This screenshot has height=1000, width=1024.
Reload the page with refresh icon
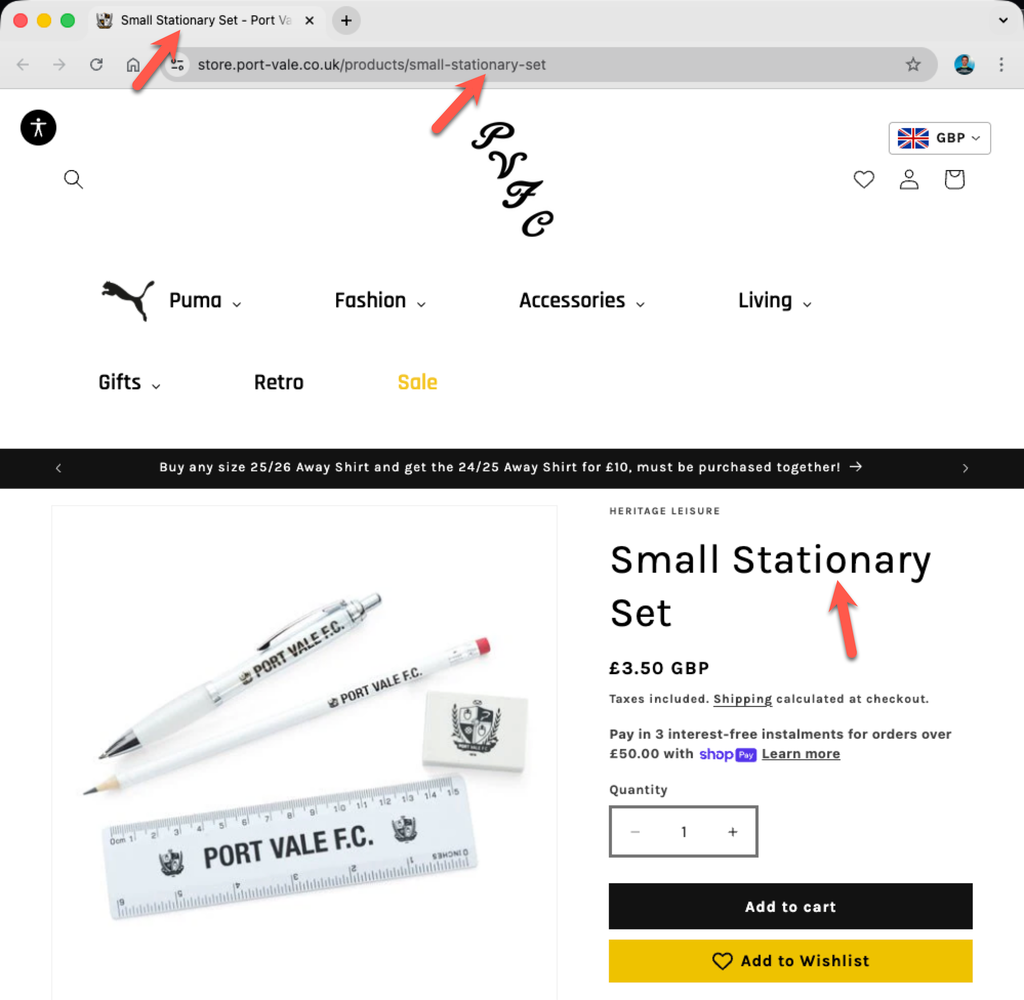96,64
